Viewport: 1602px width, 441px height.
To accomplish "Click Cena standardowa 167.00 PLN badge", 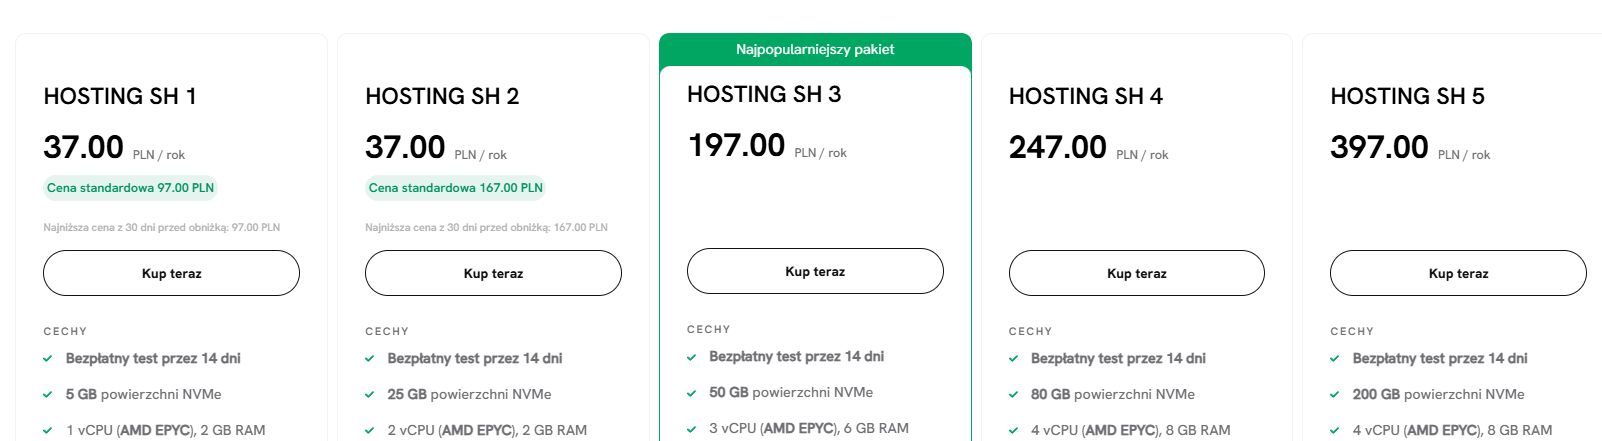I will pyautogui.click(x=455, y=188).
